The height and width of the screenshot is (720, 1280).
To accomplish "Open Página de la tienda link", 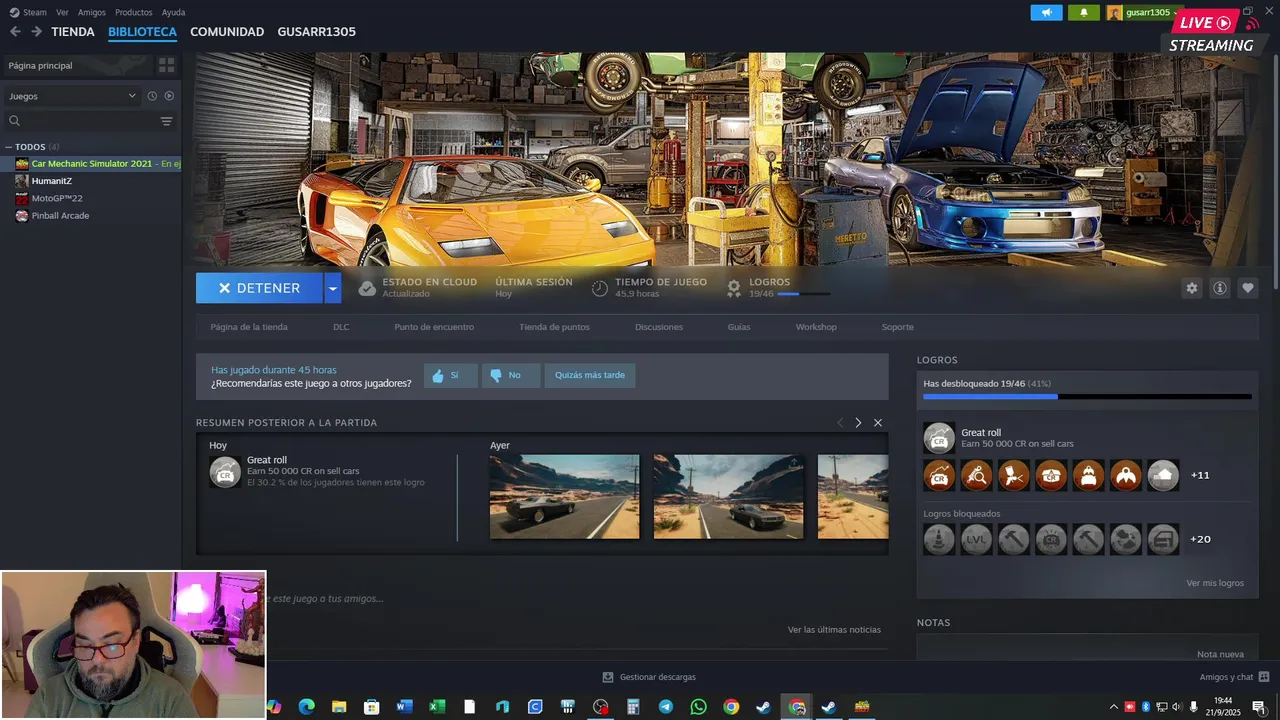I will click(x=249, y=327).
